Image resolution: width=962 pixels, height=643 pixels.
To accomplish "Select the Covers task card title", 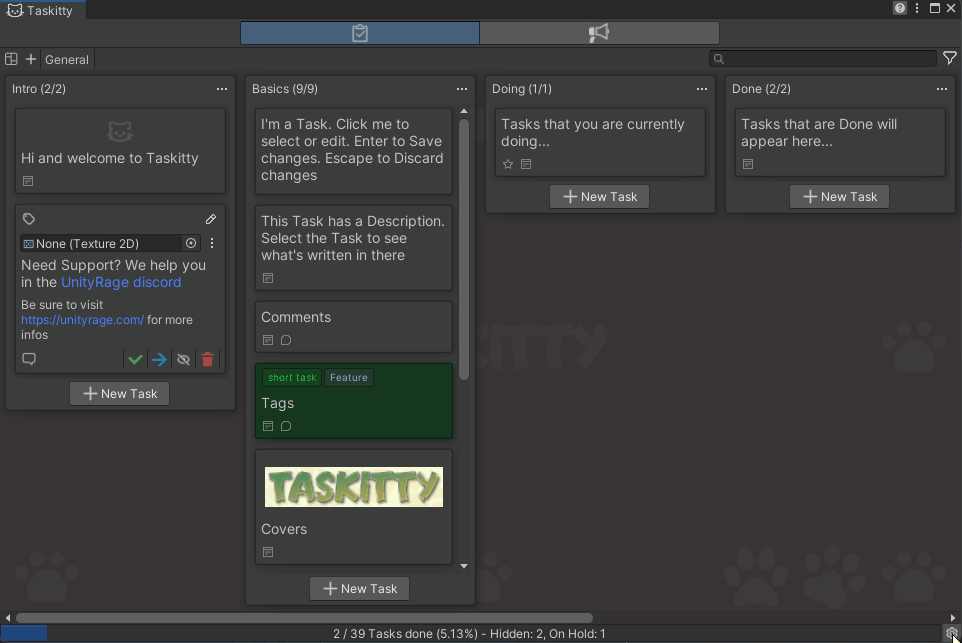I will coord(283,529).
